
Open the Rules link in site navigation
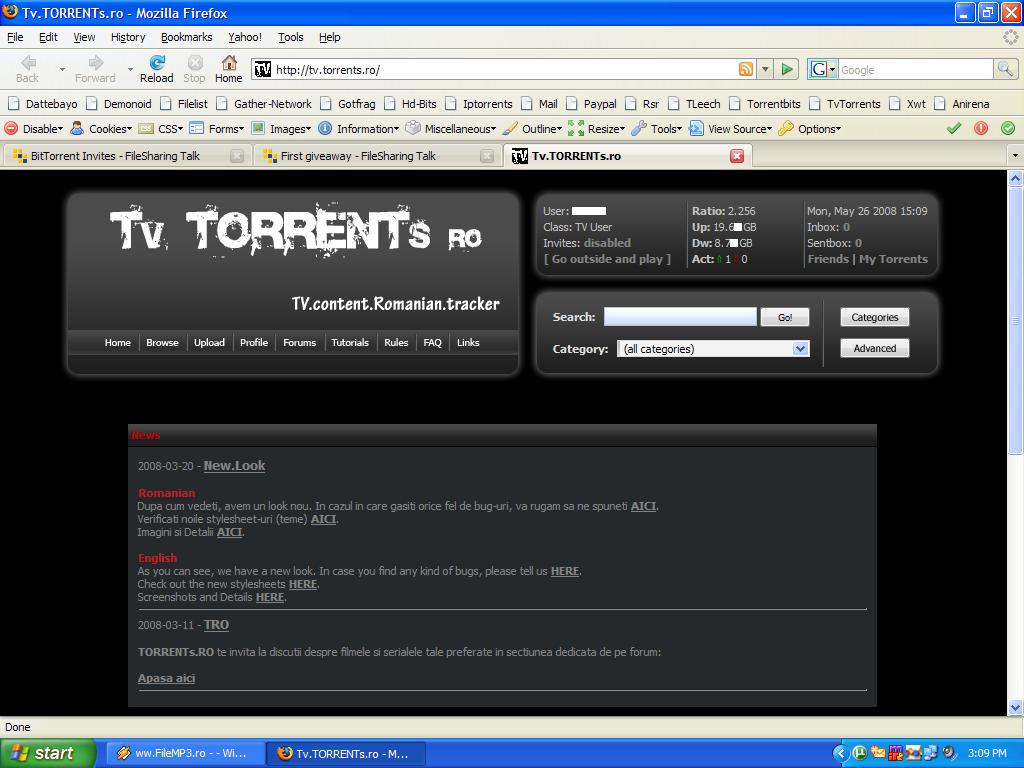396,342
